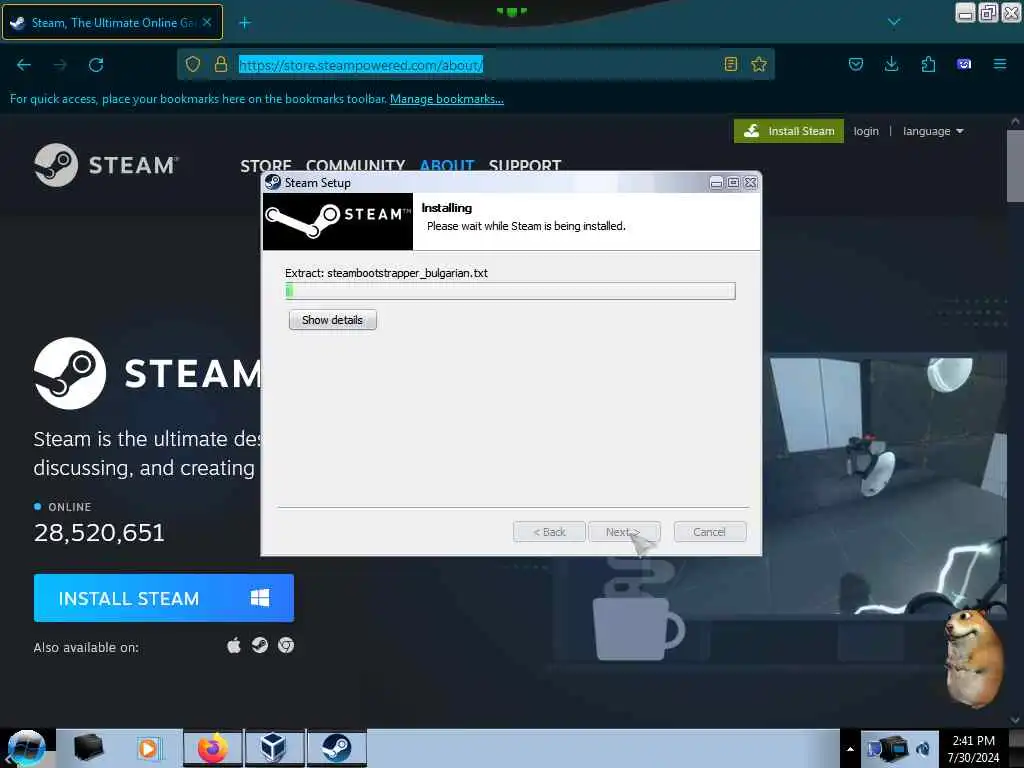Open the login link

point(866,131)
